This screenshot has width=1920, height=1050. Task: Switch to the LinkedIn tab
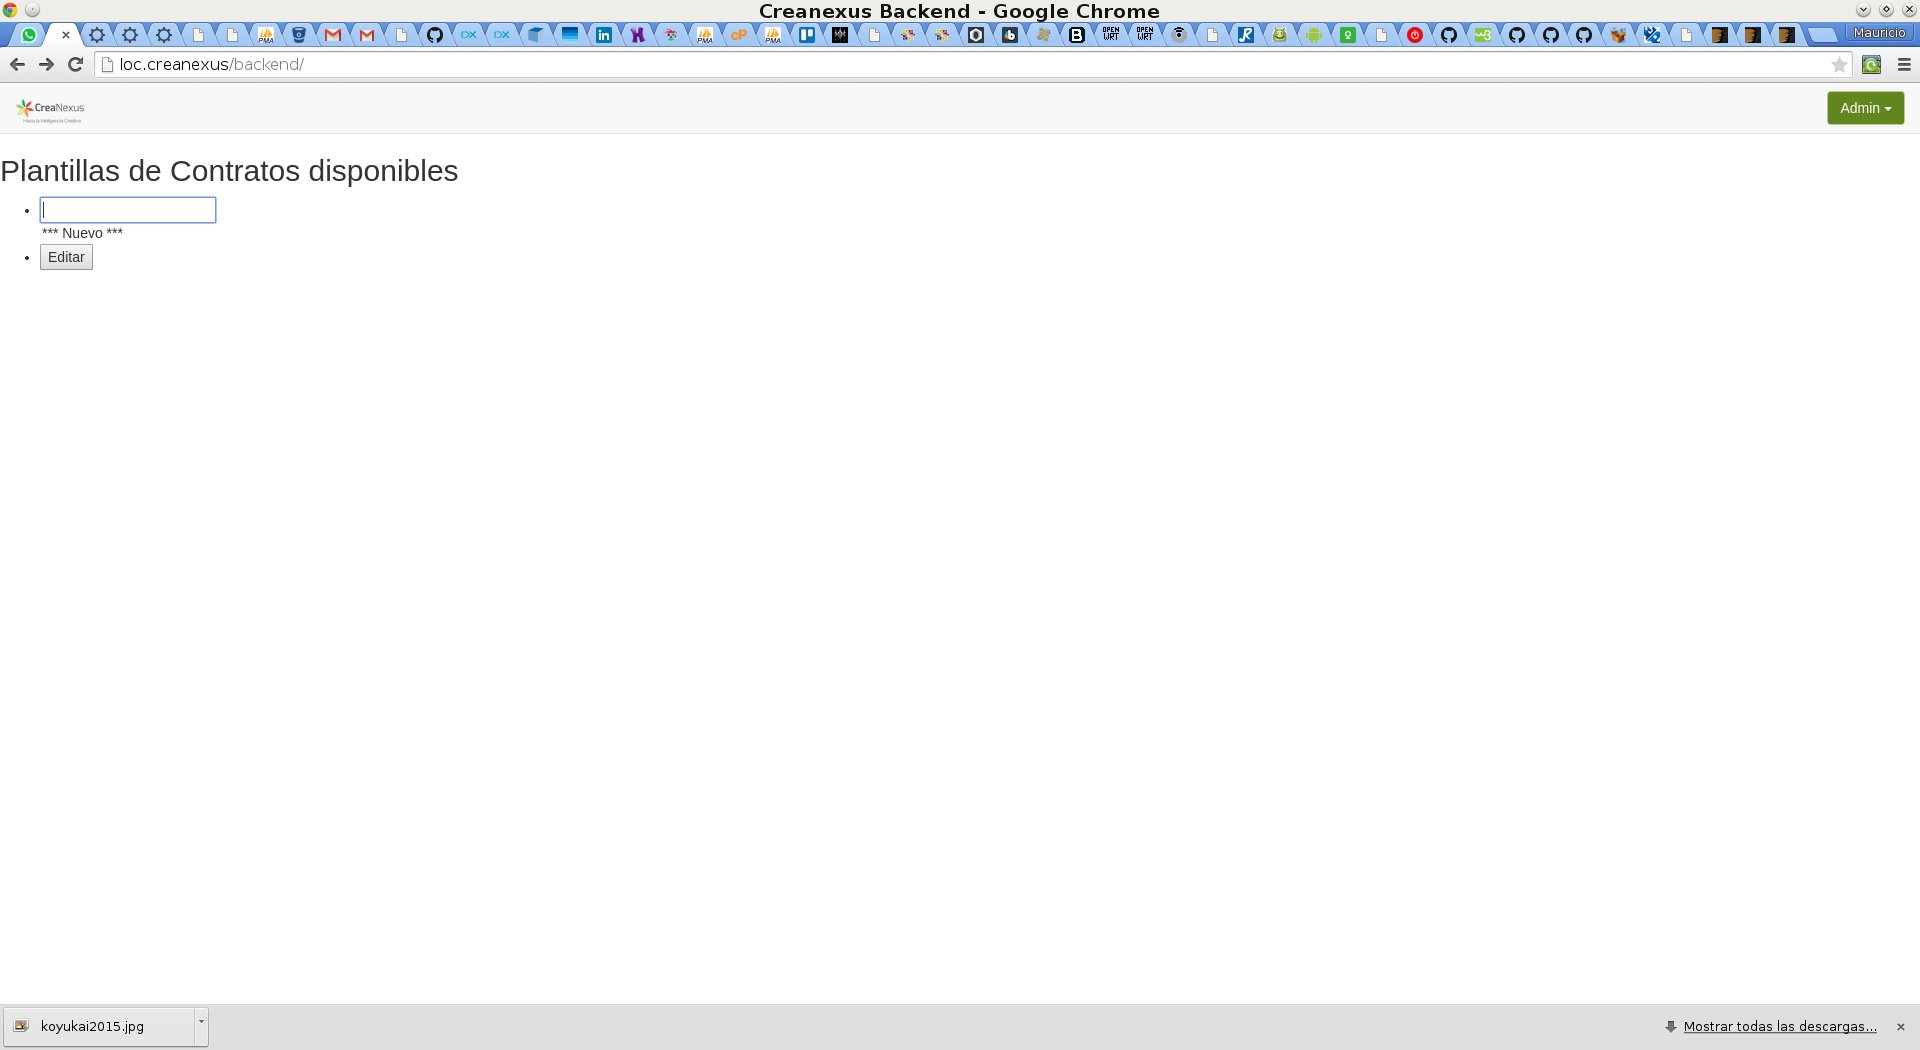coord(604,35)
